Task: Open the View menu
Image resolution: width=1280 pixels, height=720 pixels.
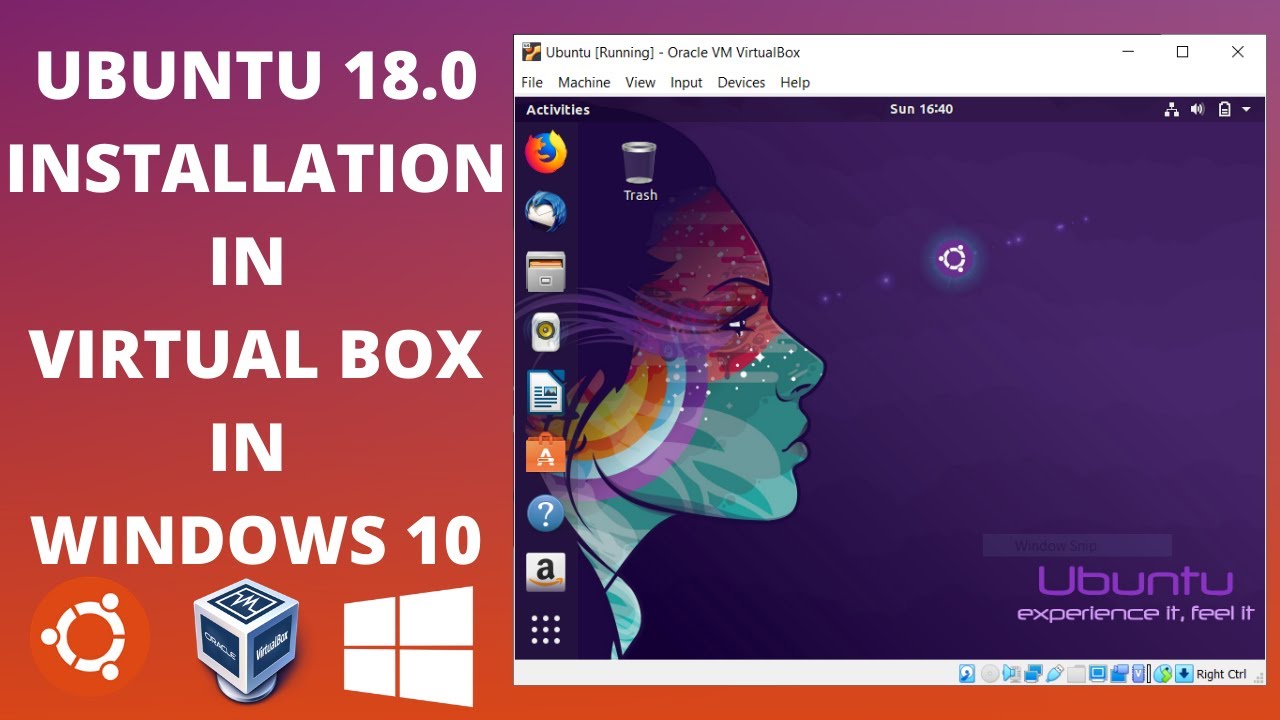Action: pyautogui.click(x=640, y=82)
